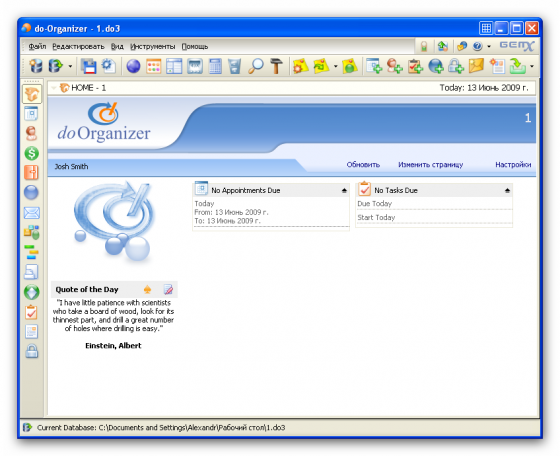560x456 pixels.
Task: Edit the Quote of the Day
Action: click(x=168, y=289)
